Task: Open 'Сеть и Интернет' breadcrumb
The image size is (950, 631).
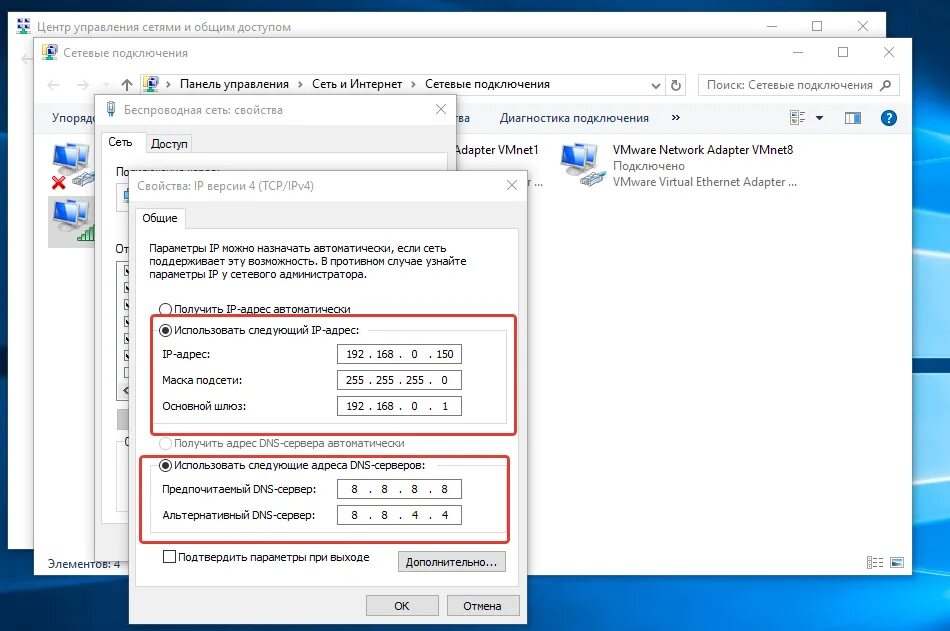Action: 357,84
